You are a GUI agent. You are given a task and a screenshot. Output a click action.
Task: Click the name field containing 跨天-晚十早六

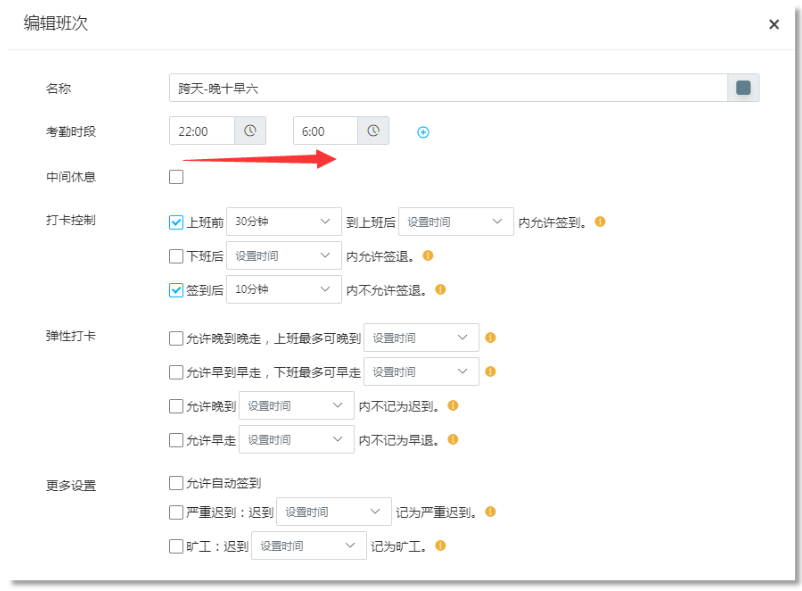click(447, 88)
